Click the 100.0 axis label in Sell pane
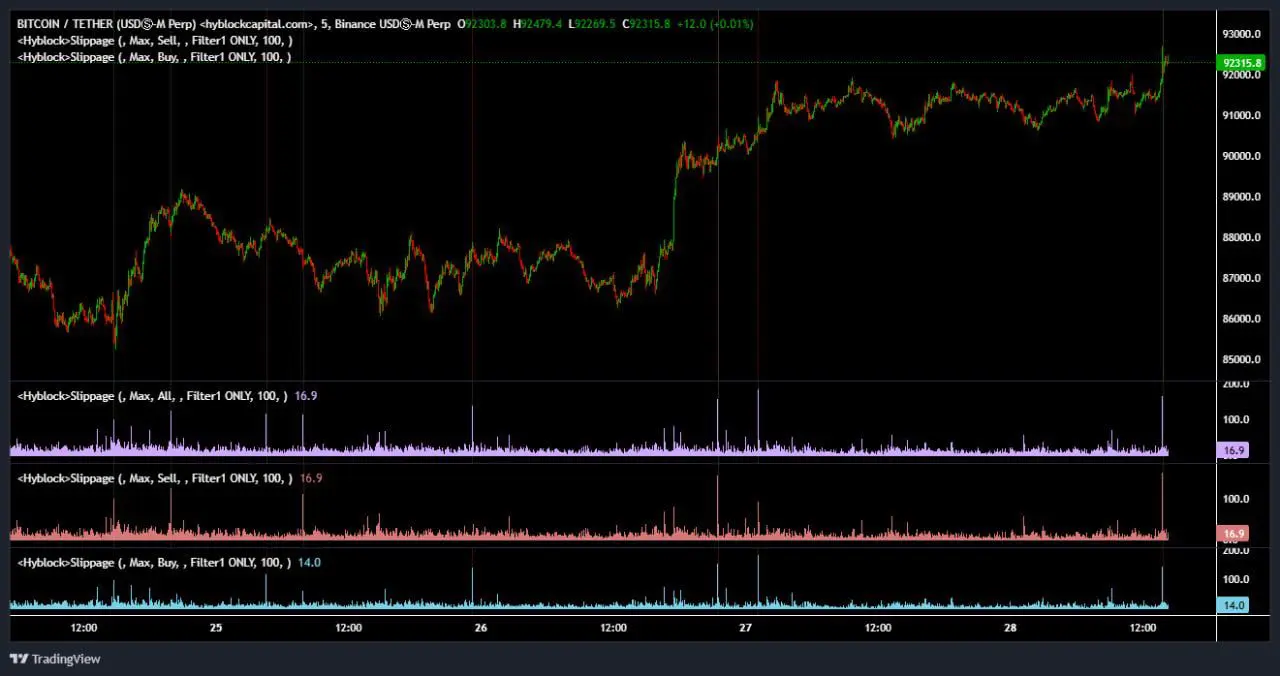 1236,499
